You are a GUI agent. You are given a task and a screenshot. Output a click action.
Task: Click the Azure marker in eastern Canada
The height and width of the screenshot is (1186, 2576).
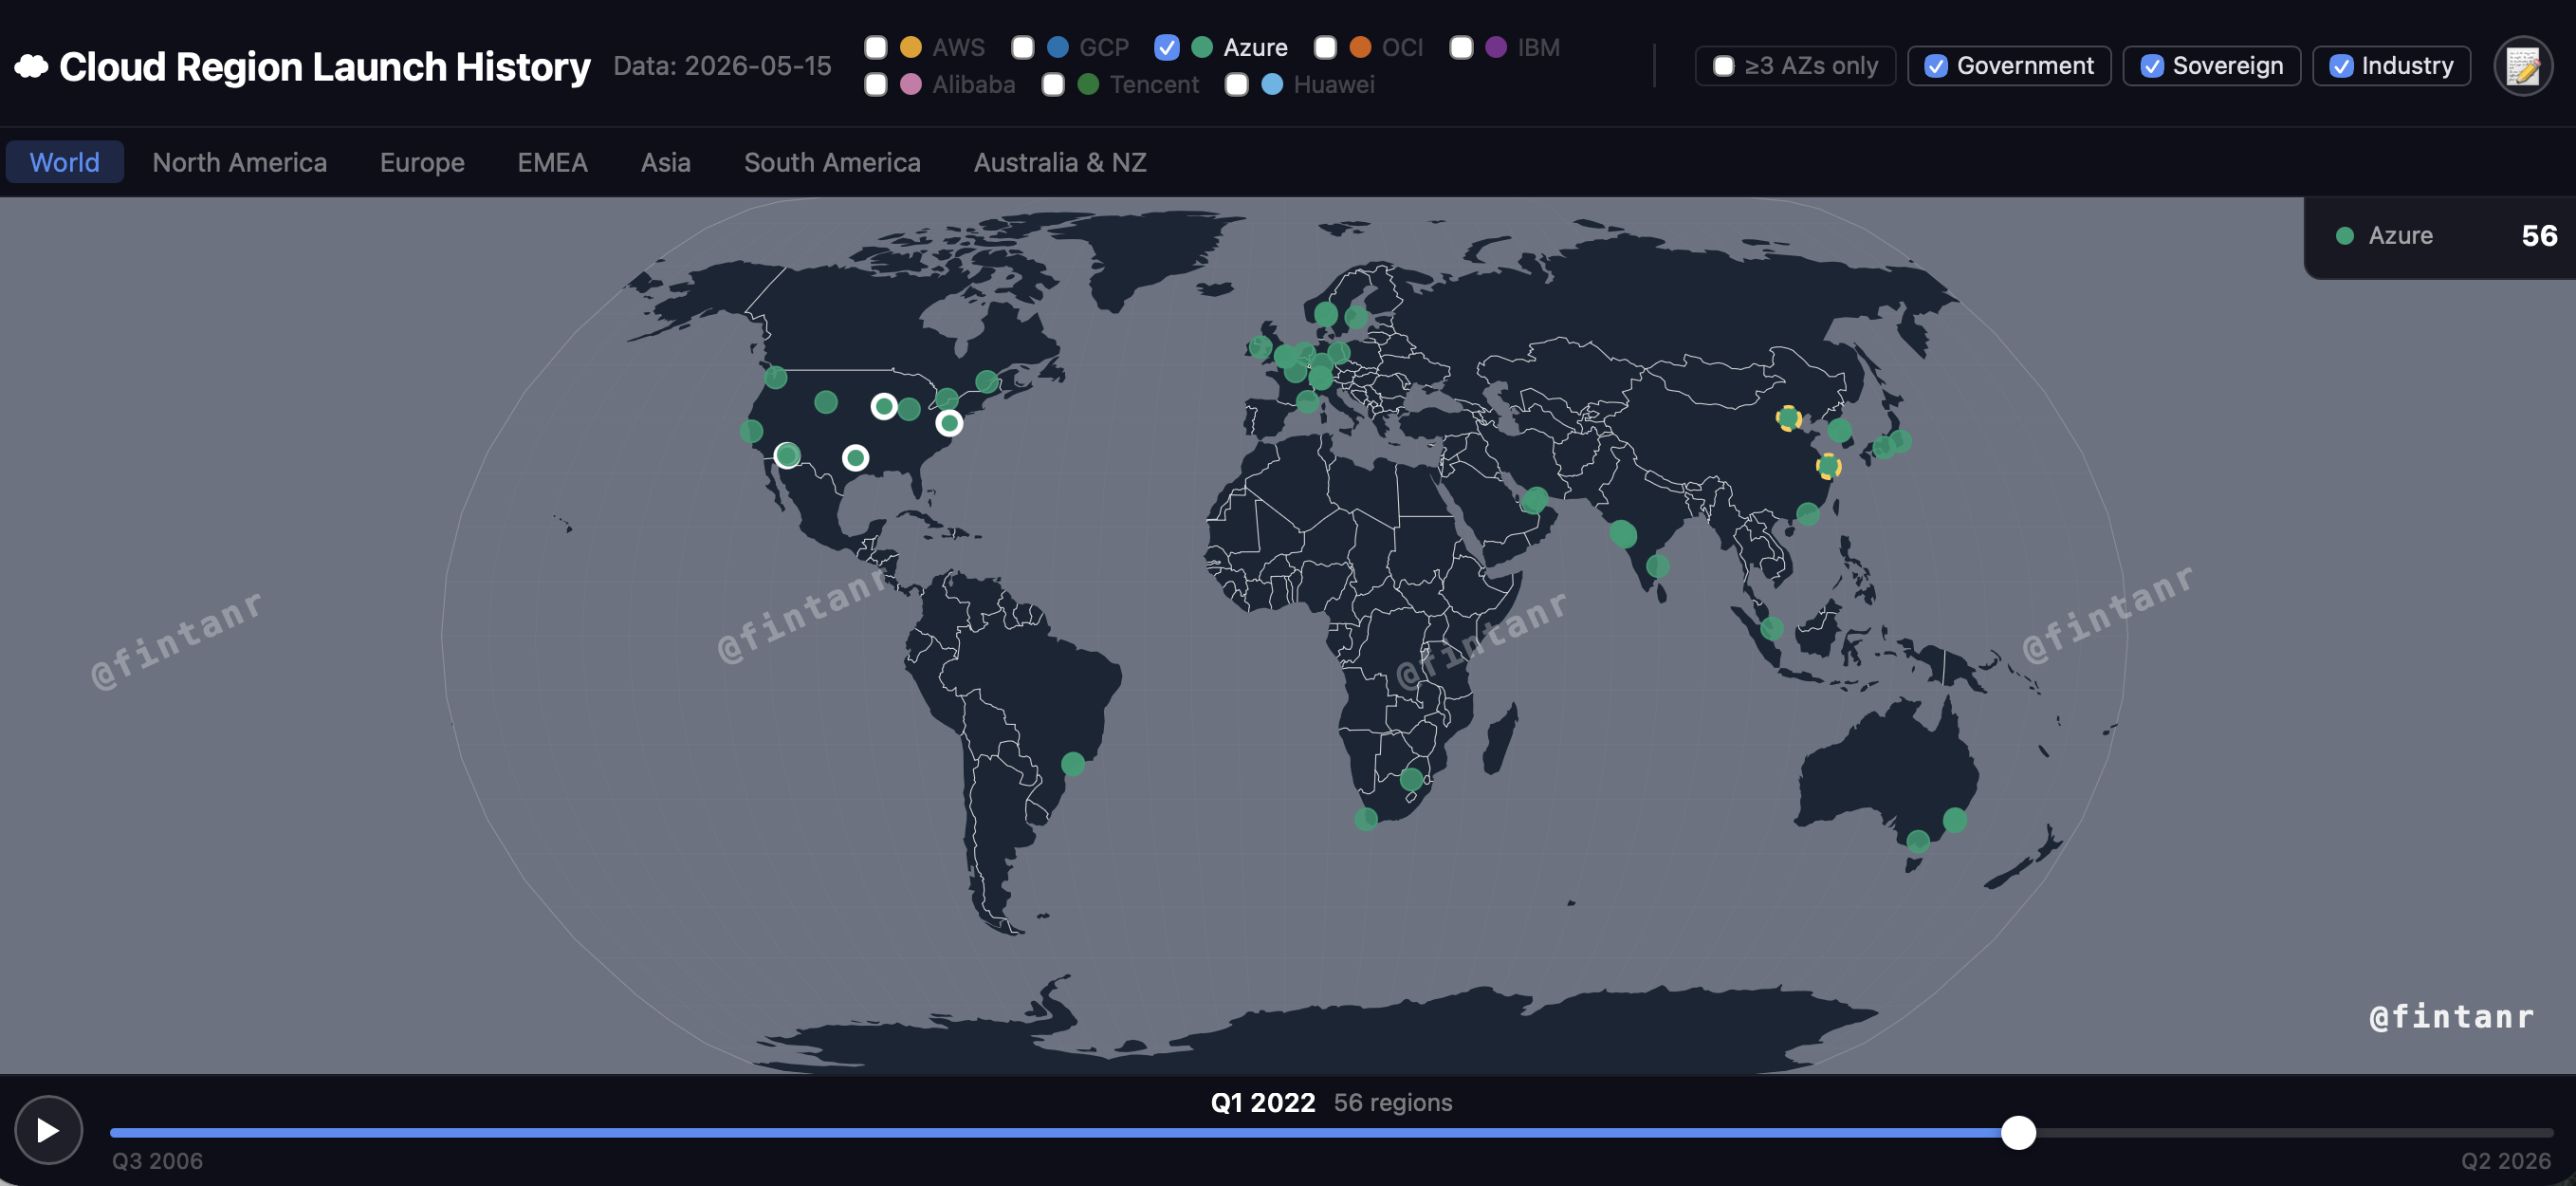coord(987,381)
